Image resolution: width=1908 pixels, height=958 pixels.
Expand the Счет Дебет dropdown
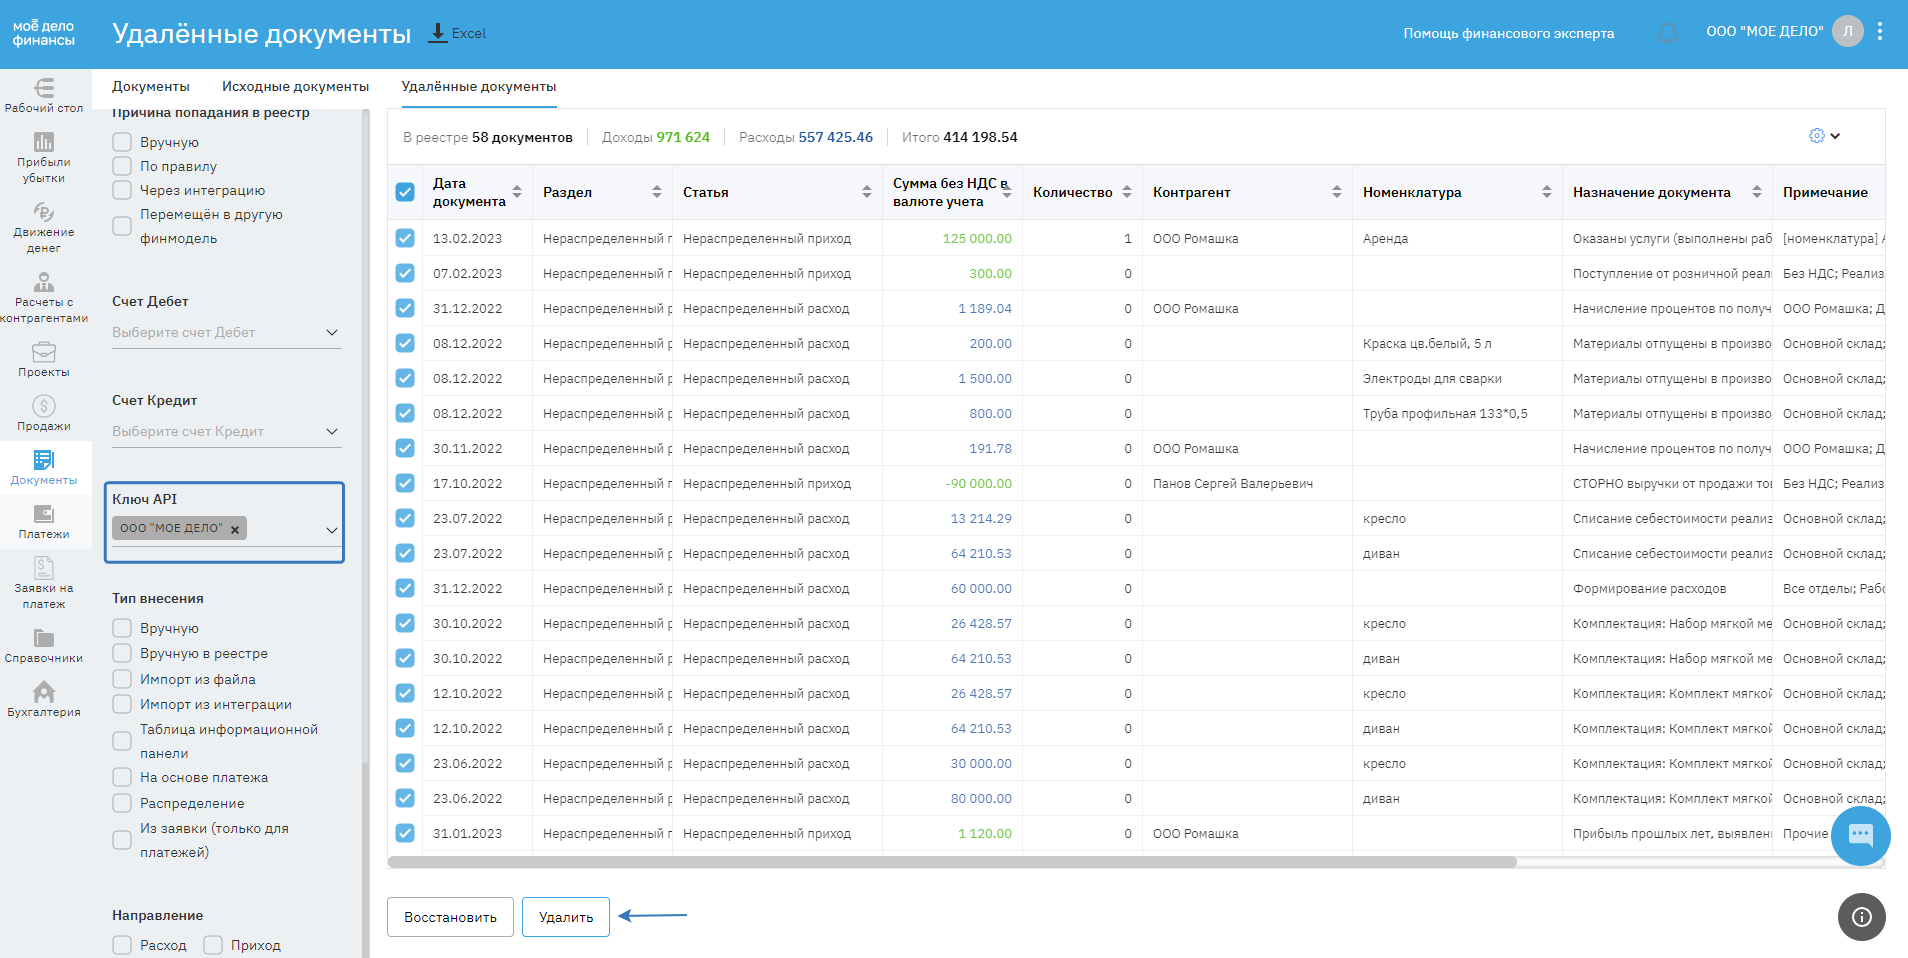(x=332, y=332)
